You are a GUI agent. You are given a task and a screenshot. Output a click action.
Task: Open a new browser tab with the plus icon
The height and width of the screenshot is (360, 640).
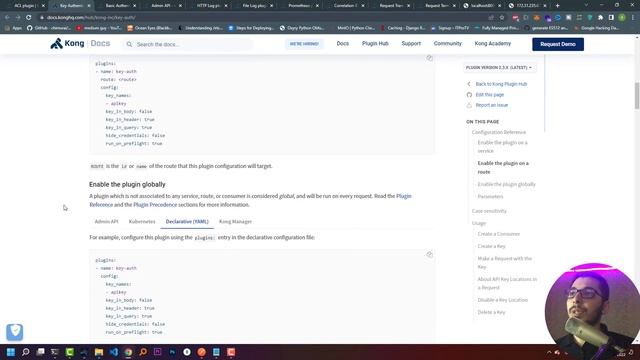558,6
